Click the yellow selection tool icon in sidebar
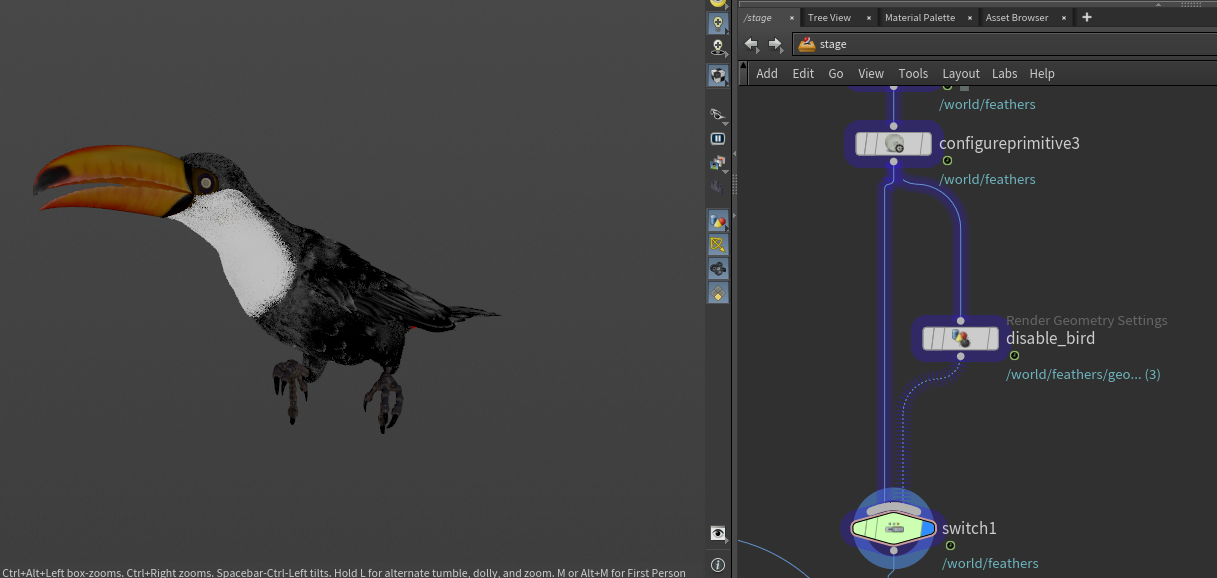Image resolution: width=1217 pixels, height=578 pixels. [717, 244]
